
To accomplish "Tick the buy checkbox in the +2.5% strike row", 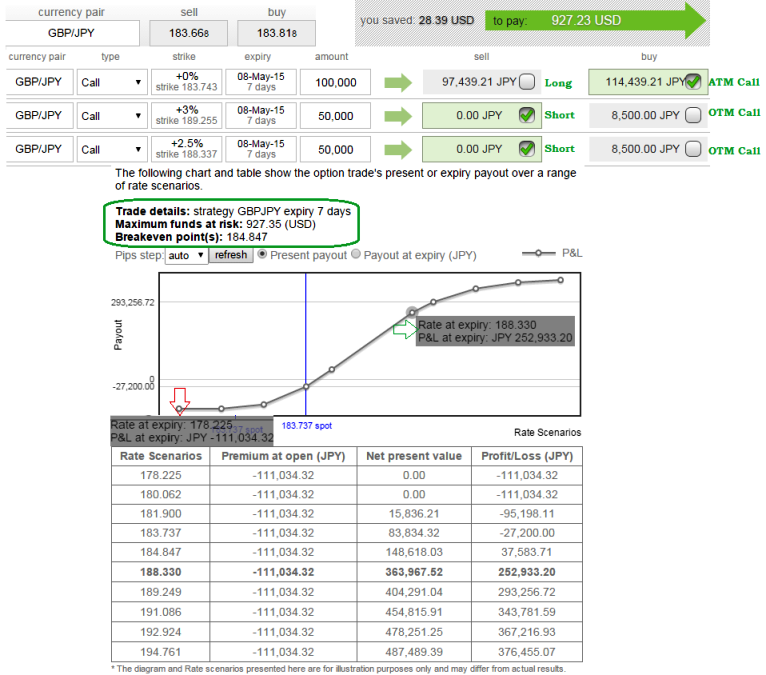I will point(693,148).
